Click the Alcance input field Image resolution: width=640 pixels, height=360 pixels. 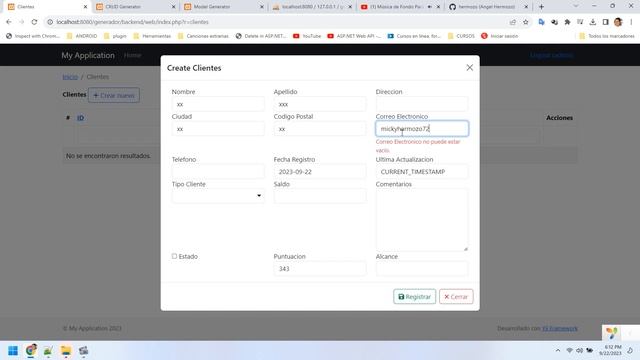[x=422, y=269]
